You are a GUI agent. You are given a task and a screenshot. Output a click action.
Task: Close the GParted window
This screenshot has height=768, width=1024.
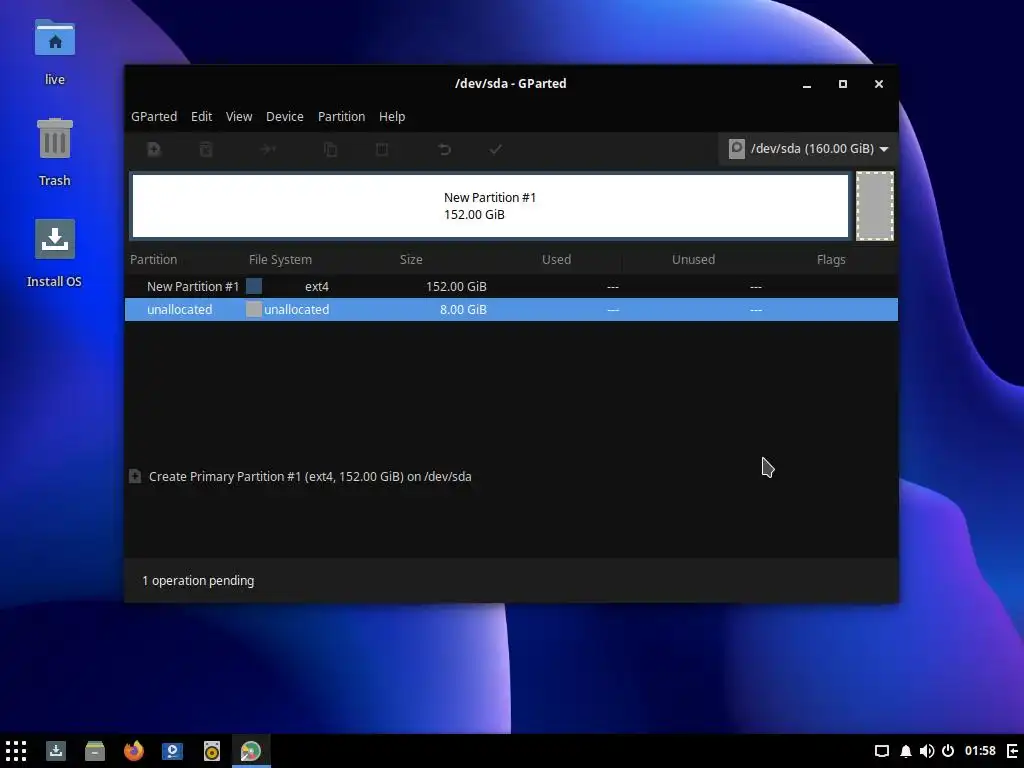point(879,84)
